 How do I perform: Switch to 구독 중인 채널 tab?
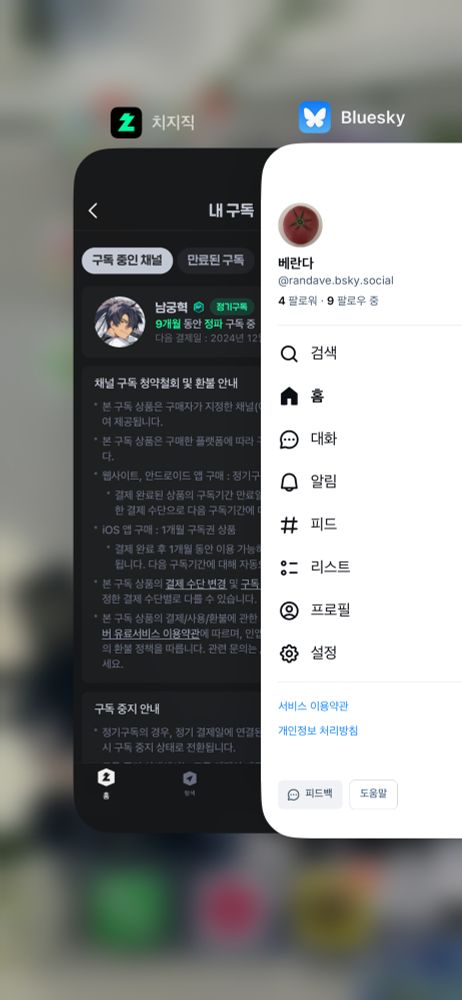click(x=127, y=260)
